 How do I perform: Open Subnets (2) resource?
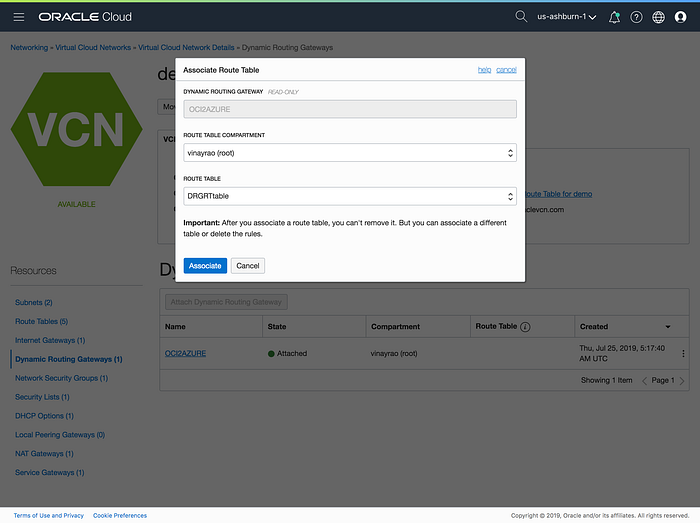(x=33, y=303)
